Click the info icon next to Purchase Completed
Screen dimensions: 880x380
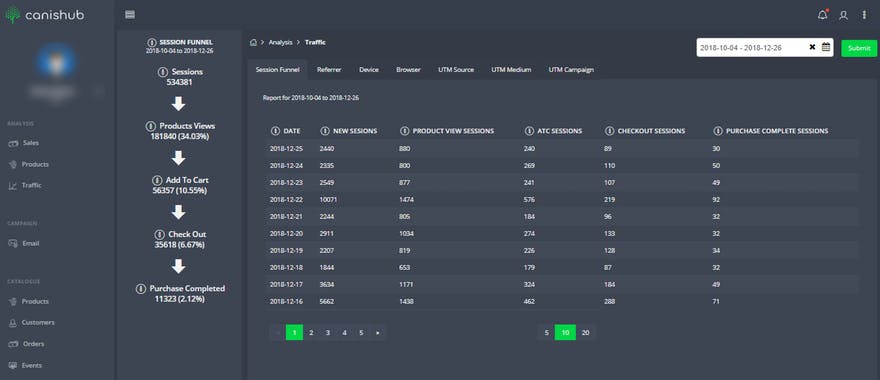pos(141,289)
